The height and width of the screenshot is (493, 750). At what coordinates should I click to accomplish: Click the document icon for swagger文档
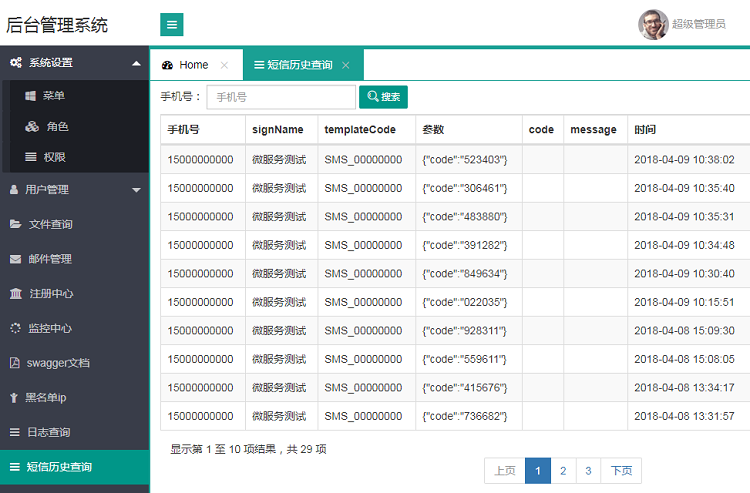(15, 362)
